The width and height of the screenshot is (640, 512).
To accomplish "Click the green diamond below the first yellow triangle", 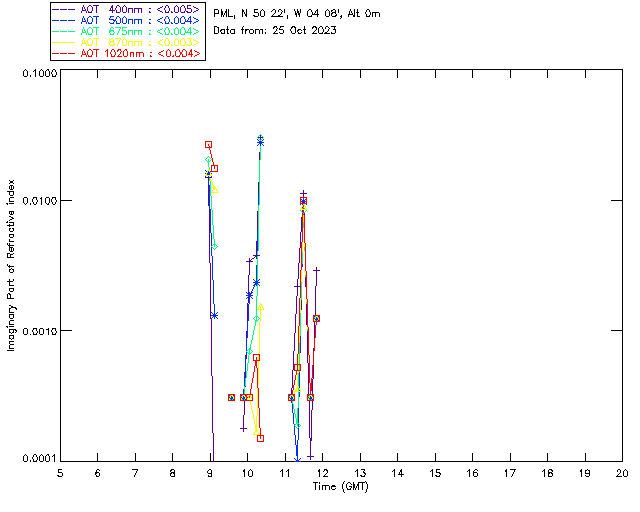I will [x=214, y=245].
